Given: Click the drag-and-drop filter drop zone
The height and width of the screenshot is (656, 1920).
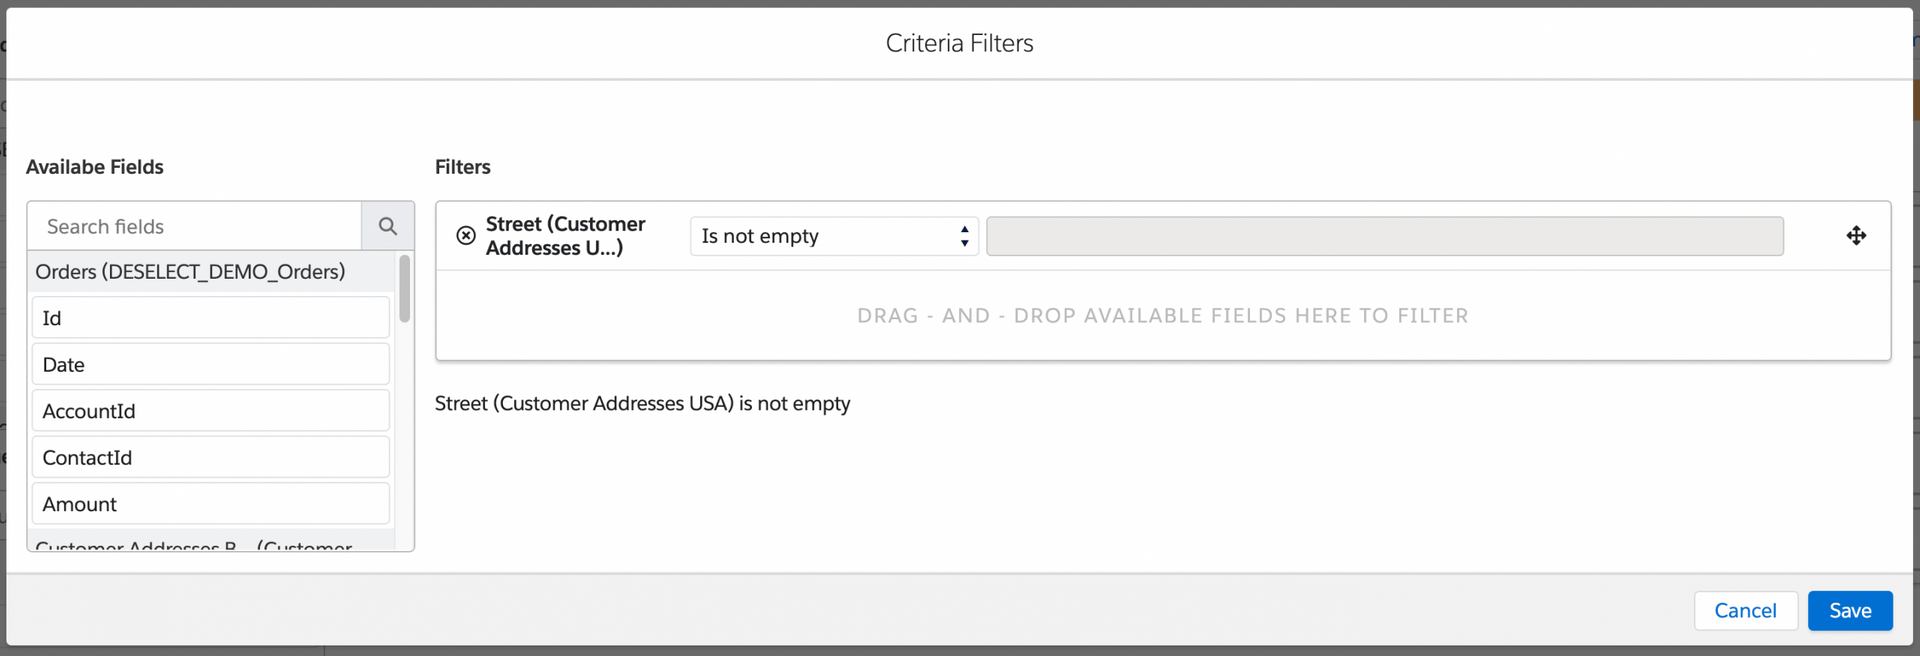Looking at the screenshot, I should click(x=1162, y=316).
